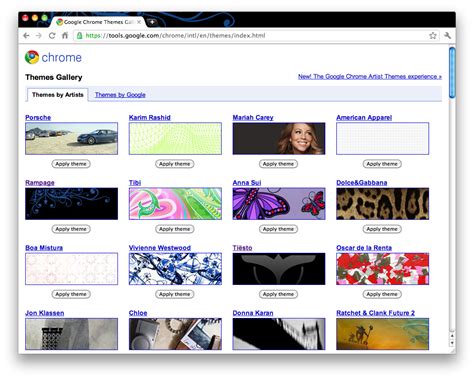Switch to Themes by Google tab
This screenshot has width=474, height=379.
coord(120,95)
